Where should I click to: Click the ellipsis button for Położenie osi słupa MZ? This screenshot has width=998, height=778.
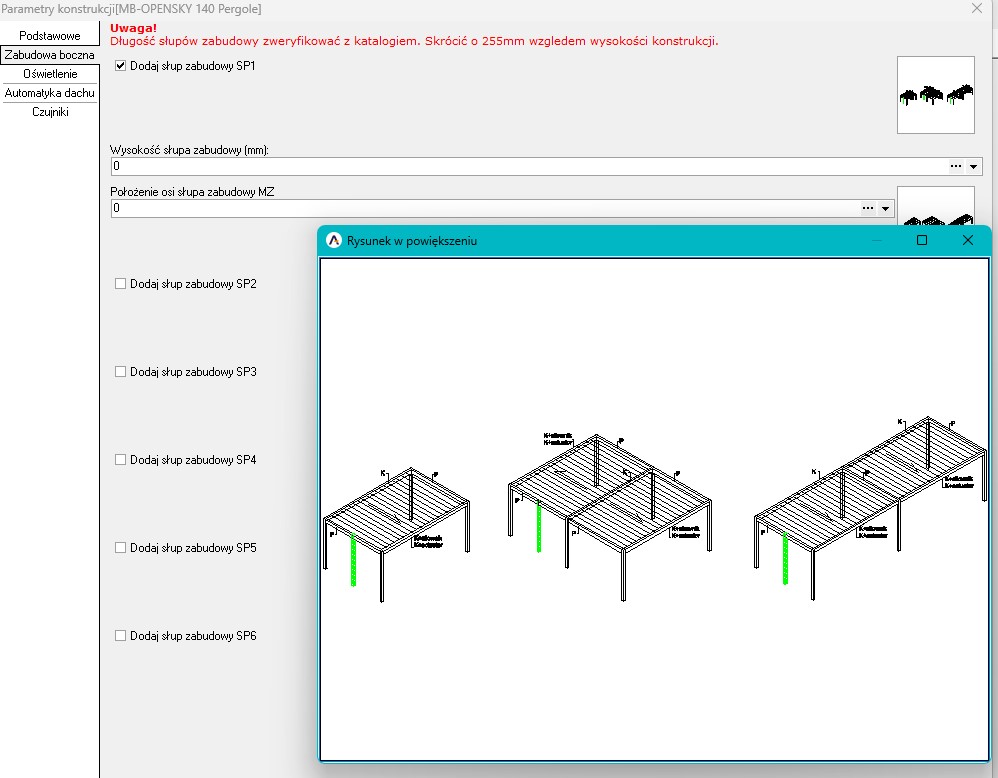point(867,208)
